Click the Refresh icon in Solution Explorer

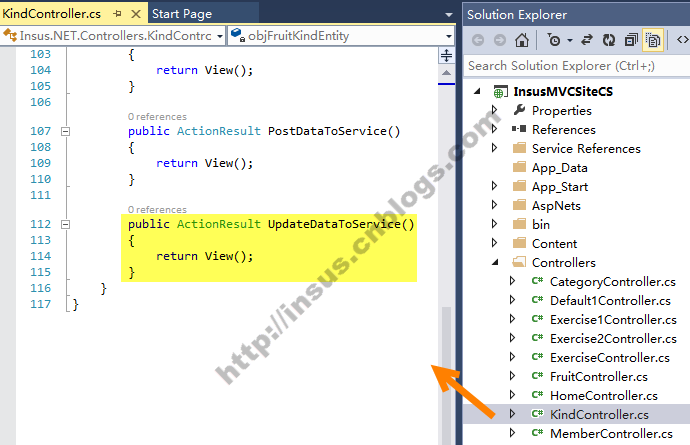[x=609, y=40]
